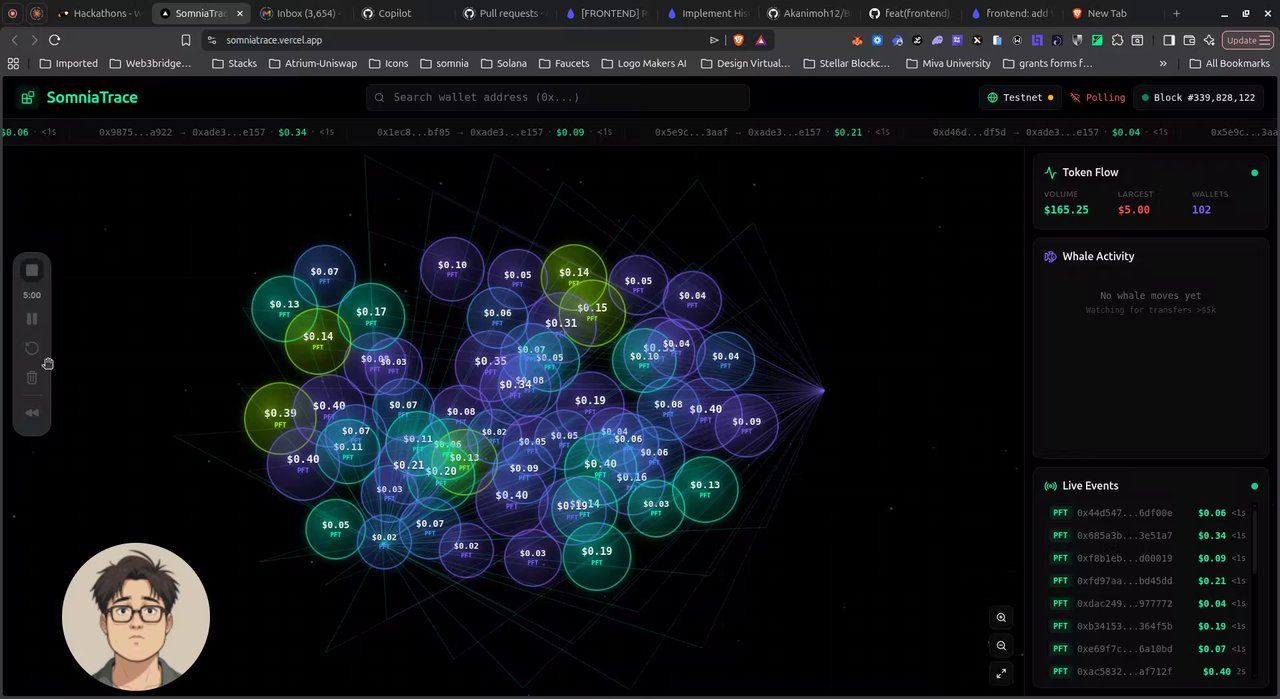Switch to the Implement His tab

click(x=705, y=13)
